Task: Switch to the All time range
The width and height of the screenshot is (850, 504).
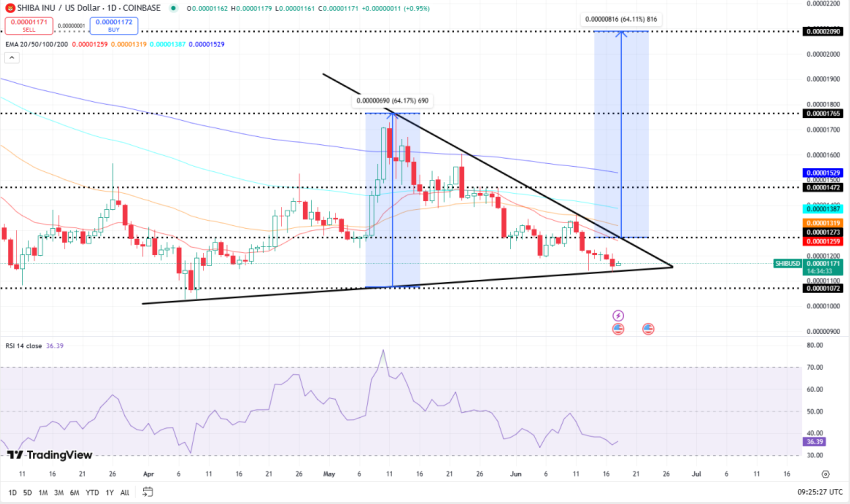Action: point(125,493)
